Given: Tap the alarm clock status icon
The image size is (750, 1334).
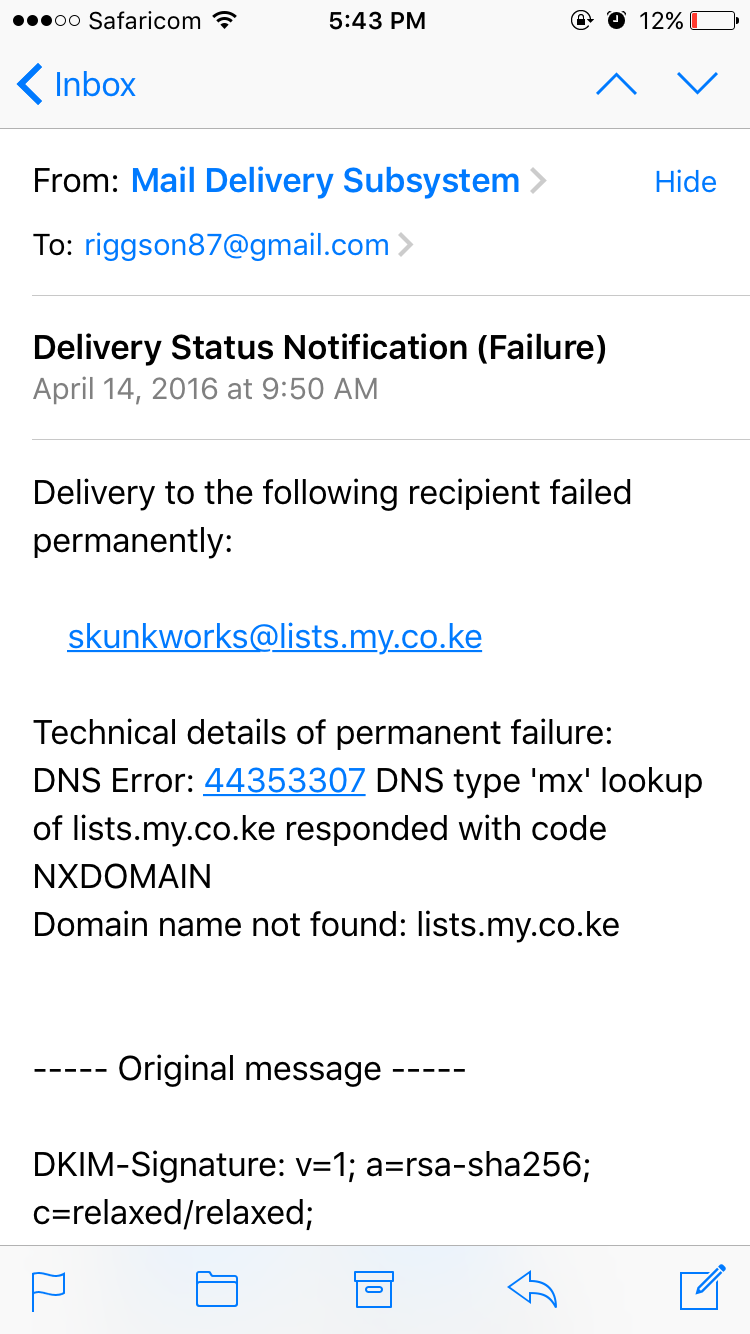Looking at the screenshot, I should (617, 20).
